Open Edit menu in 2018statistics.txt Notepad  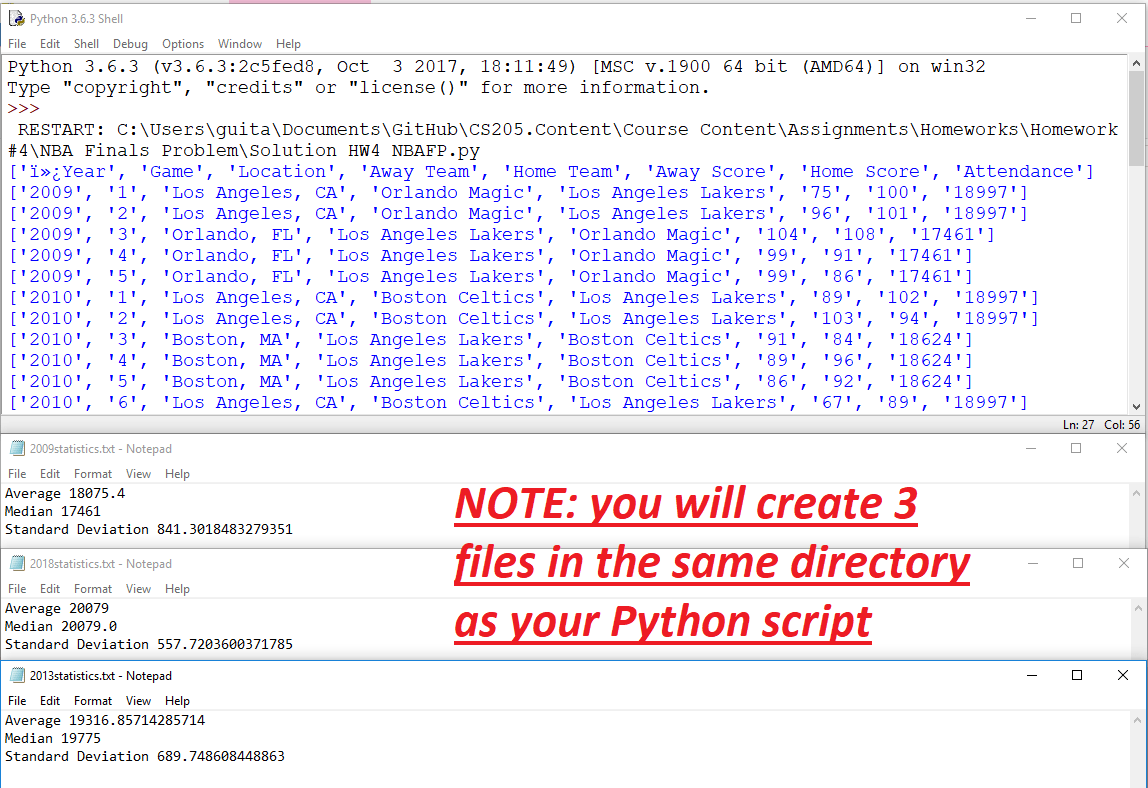pyautogui.click(x=50, y=589)
